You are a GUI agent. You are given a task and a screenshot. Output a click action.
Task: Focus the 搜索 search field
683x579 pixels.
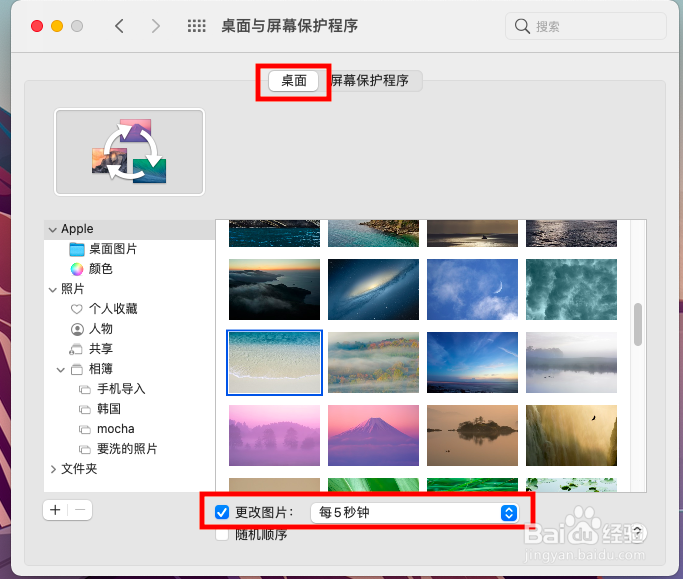[585, 26]
